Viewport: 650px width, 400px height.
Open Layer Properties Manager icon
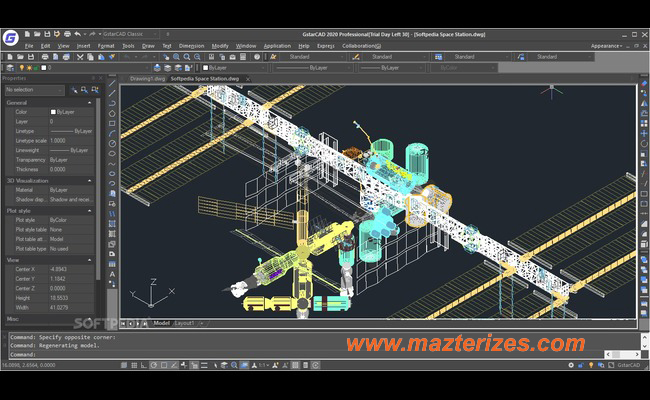tap(10, 68)
